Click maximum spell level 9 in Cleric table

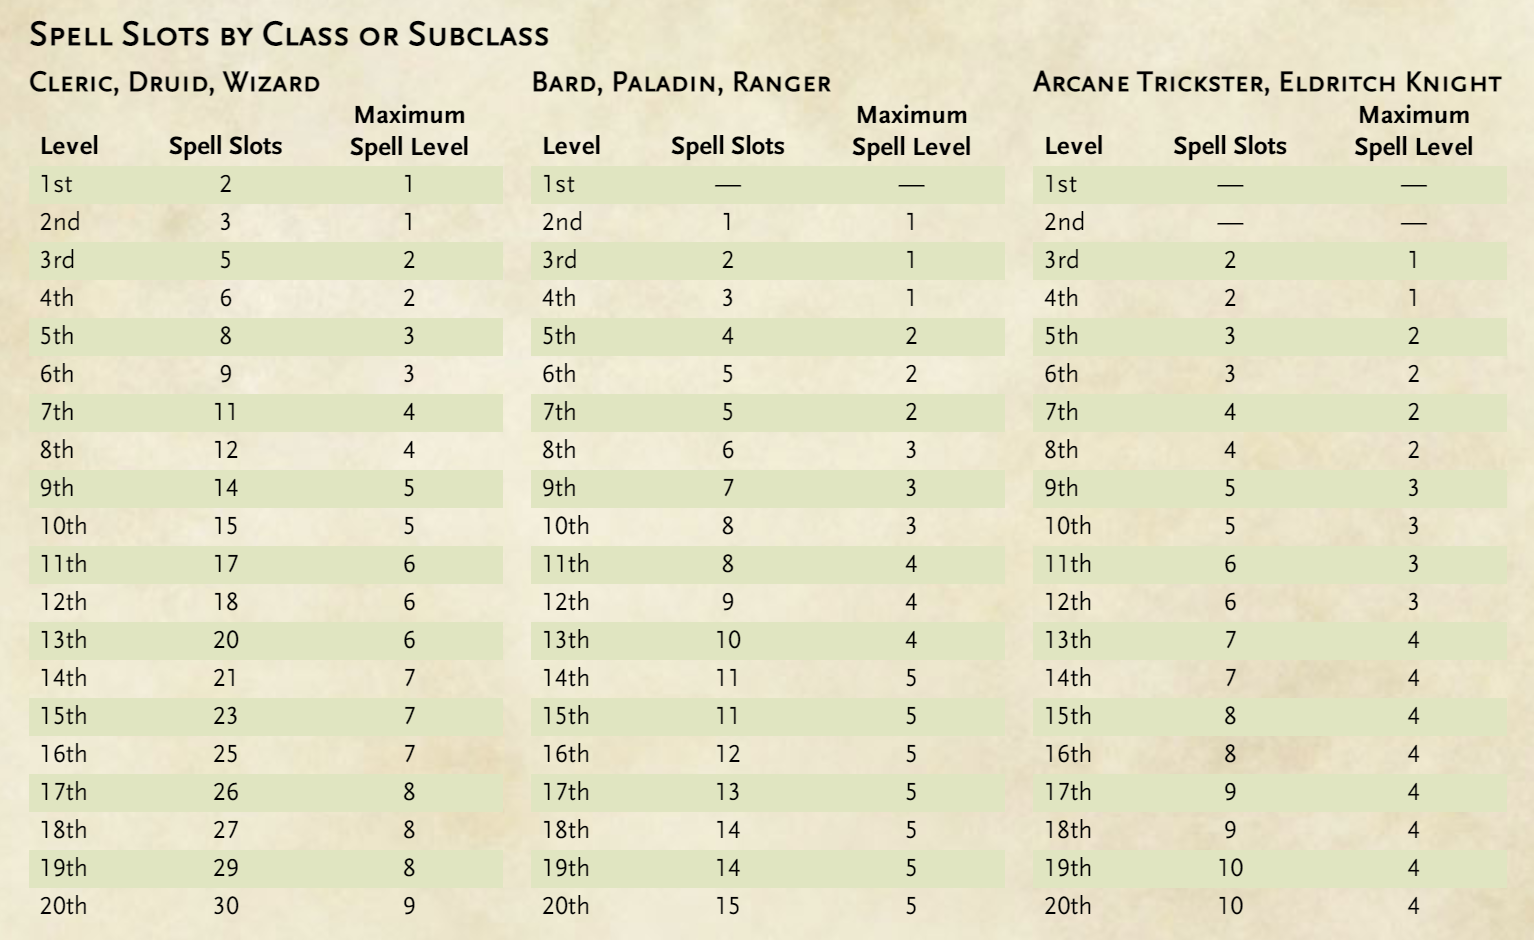(x=409, y=906)
